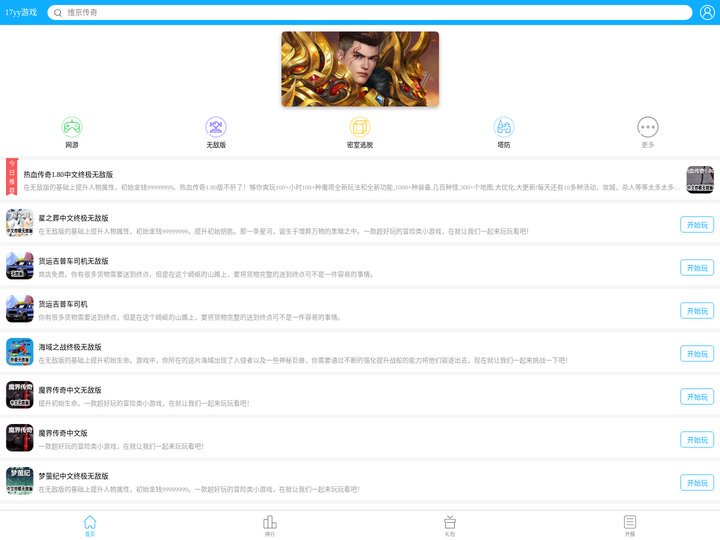Image resolution: width=720 pixels, height=540 pixels.
Task: Click 海域之战 description about 提升初始生命
Action: (x=303, y=360)
